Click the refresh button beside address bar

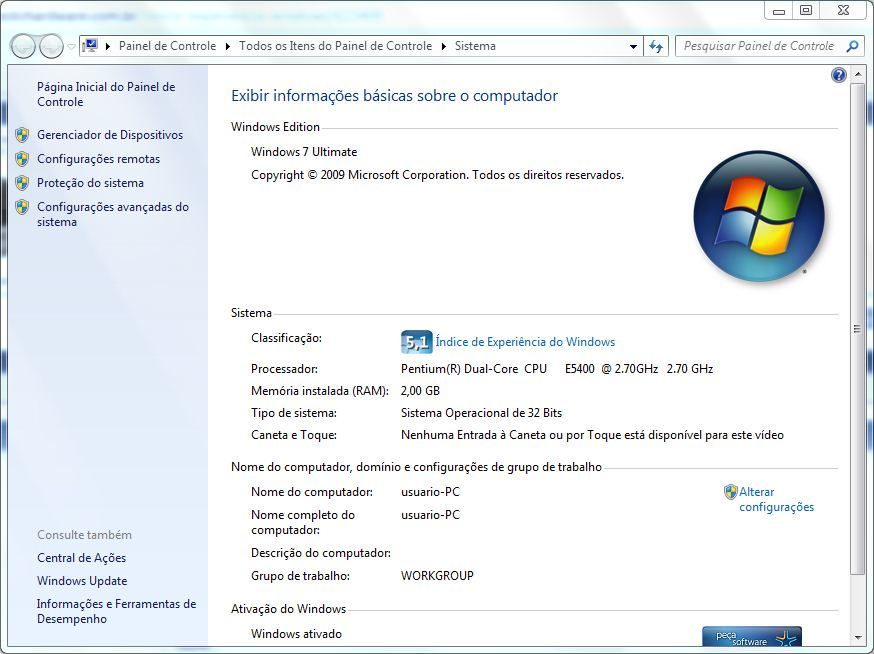tap(656, 46)
